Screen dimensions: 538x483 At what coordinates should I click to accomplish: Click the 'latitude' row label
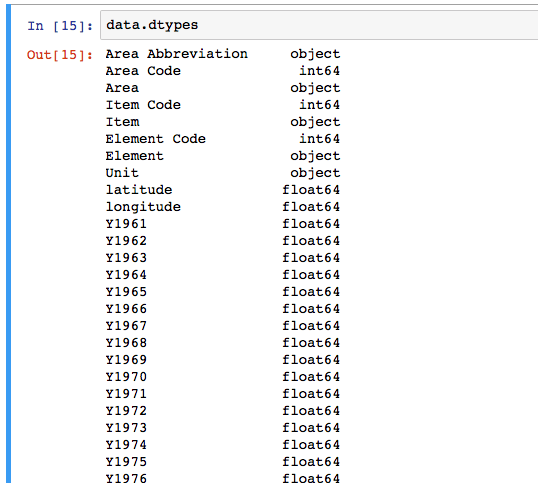click(x=139, y=190)
